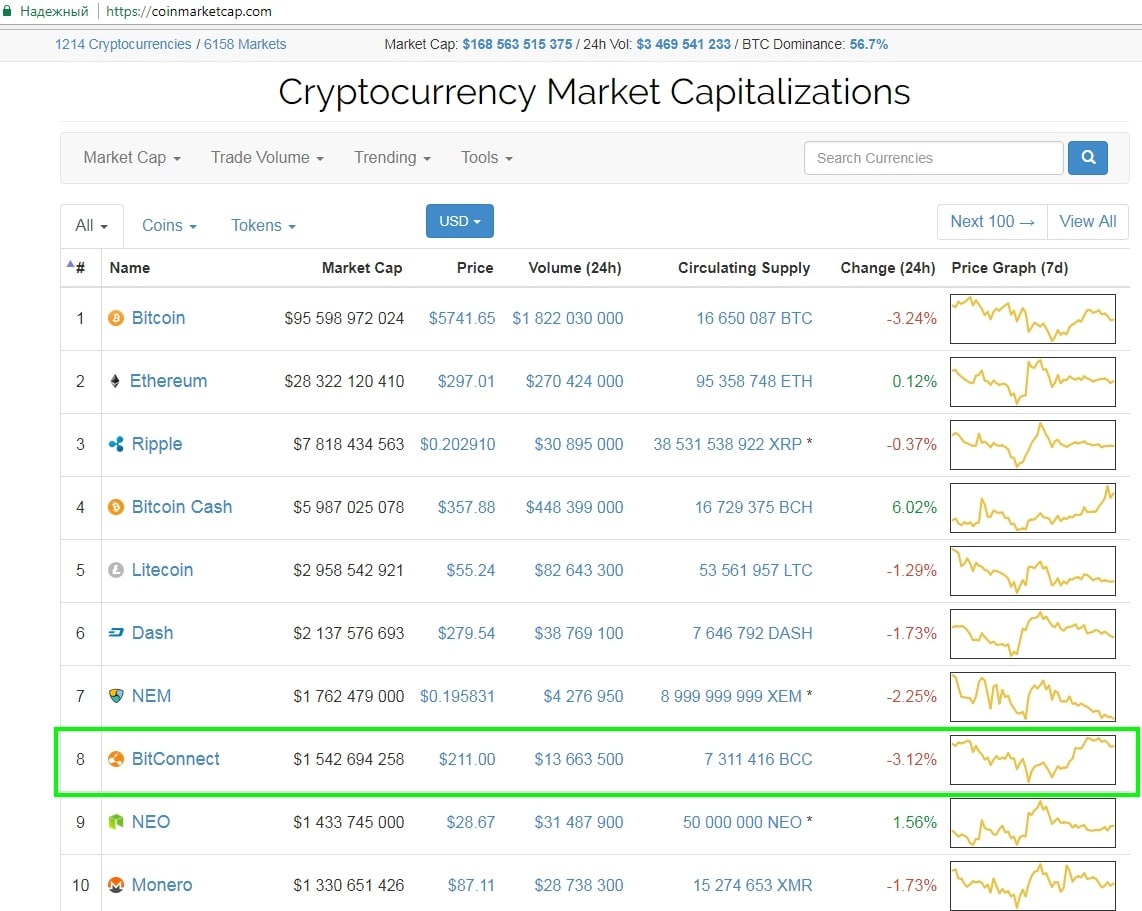The image size is (1142, 911).
Task: Click Bitcoin price $5741.65
Action: pos(462,318)
